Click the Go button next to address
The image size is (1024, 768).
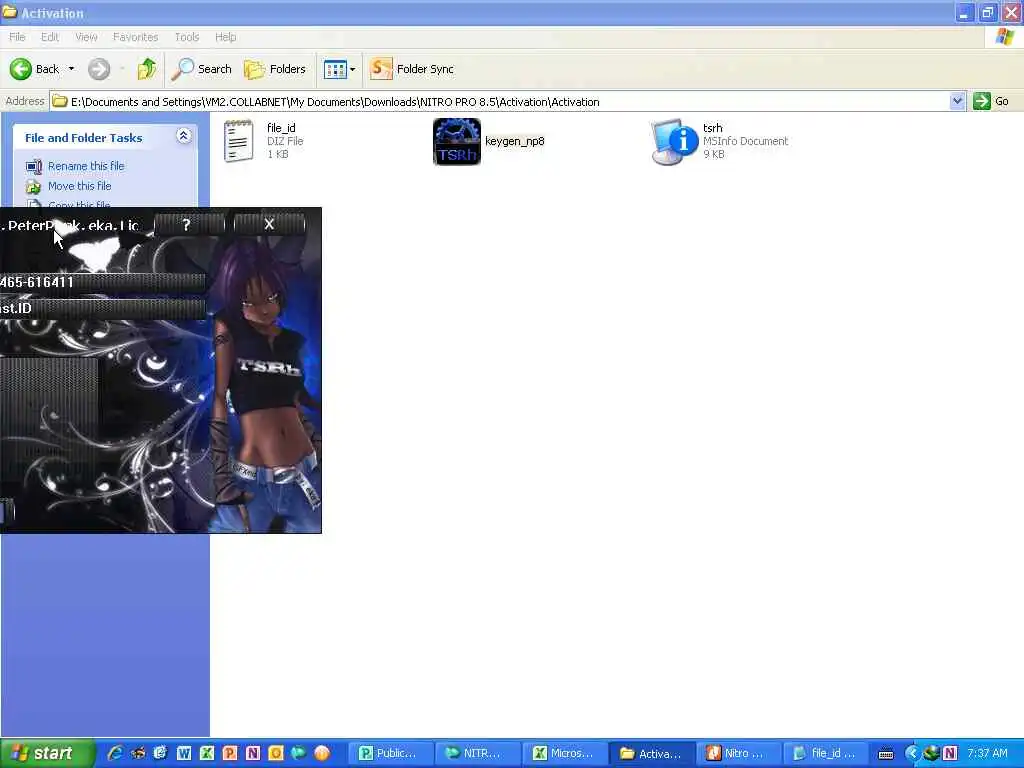[x=991, y=101]
